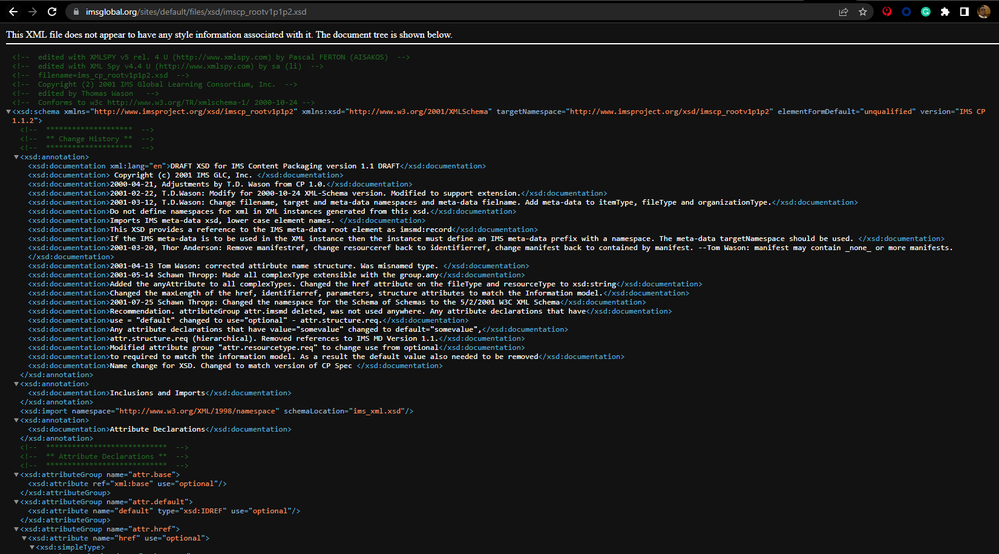Collapse the attr.href attributeGroup node
This screenshot has height=554, width=999.
(17, 529)
